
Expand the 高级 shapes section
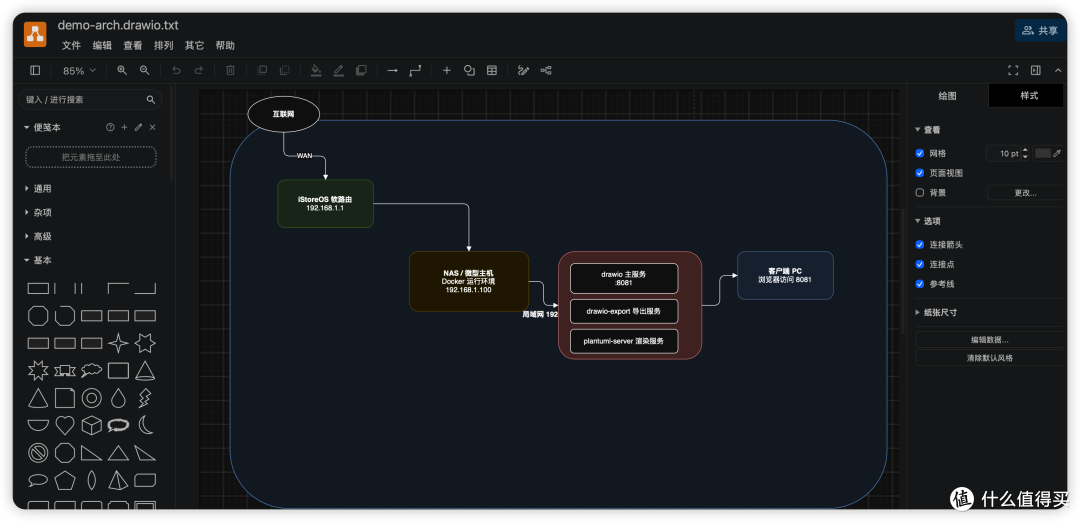click(38, 236)
